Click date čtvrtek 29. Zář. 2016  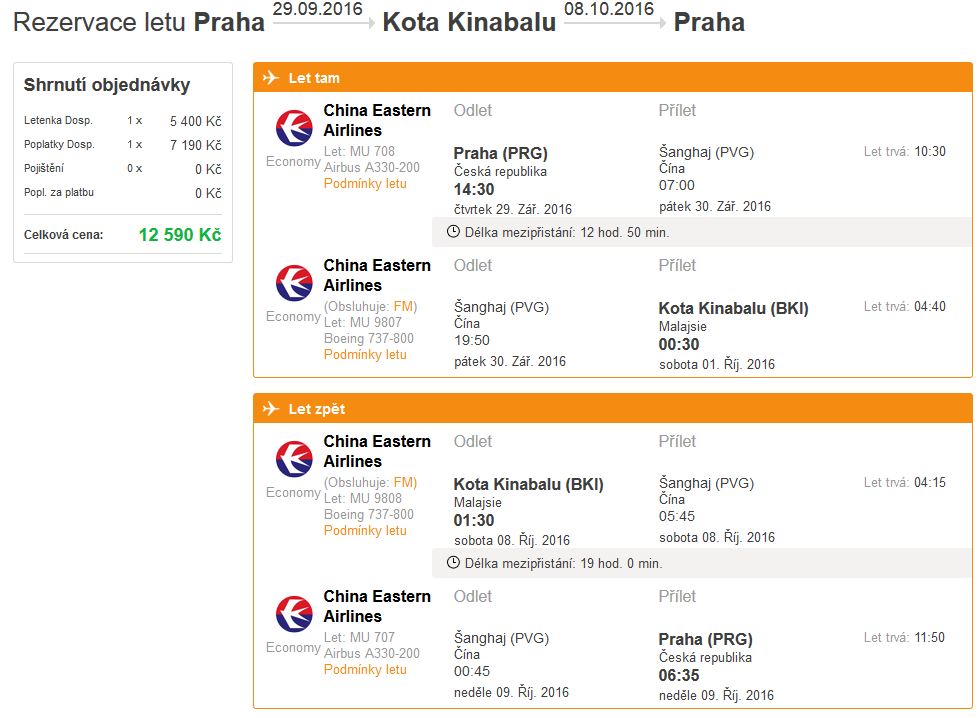(x=513, y=209)
